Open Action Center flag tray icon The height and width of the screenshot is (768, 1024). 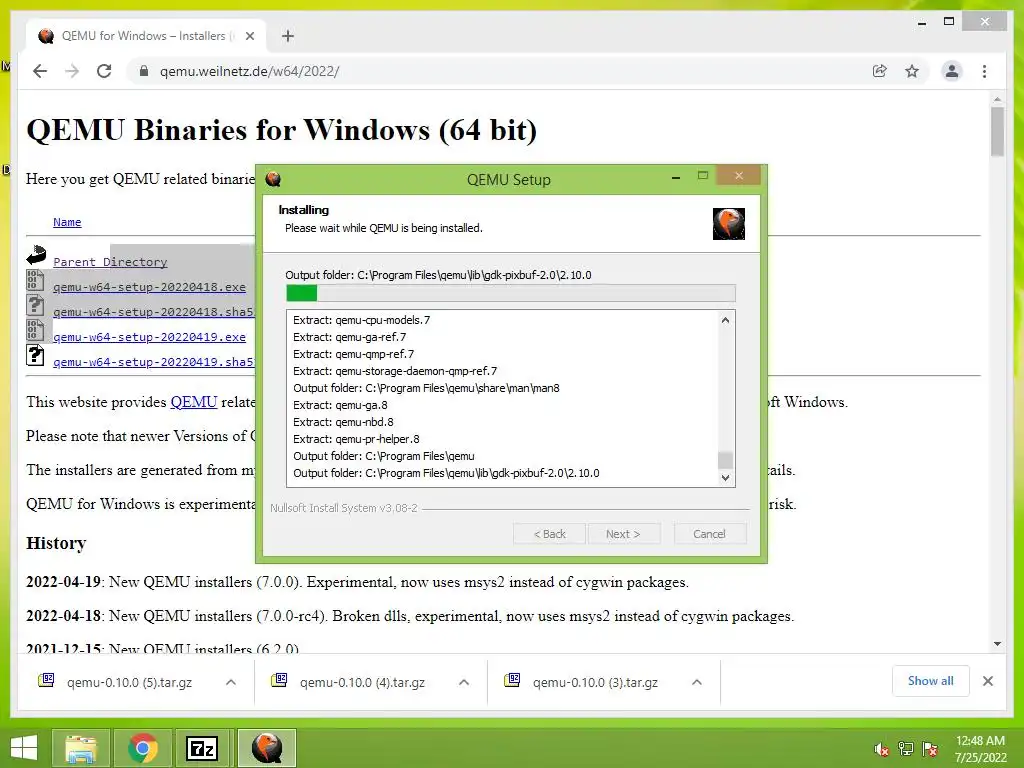(x=930, y=749)
